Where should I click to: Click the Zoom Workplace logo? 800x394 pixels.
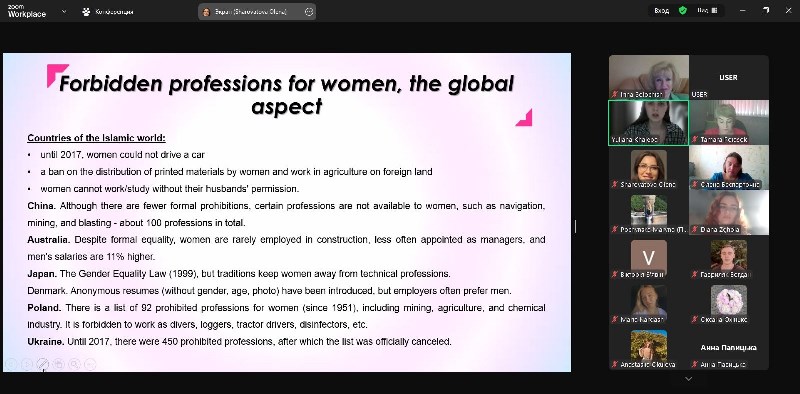click(x=27, y=11)
